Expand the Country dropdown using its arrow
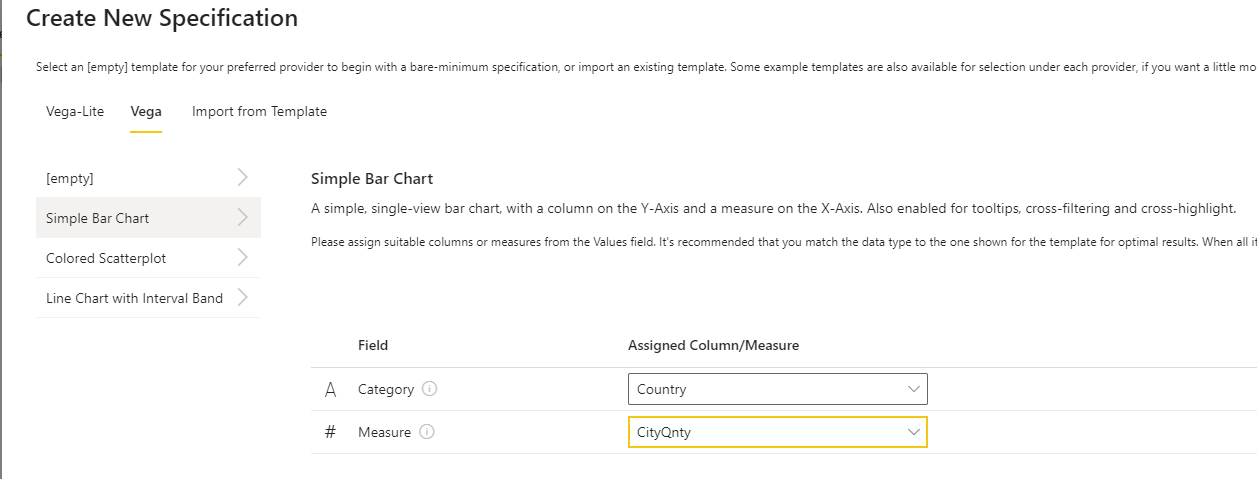Viewport: 1257px width, 479px height. coord(913,389)
